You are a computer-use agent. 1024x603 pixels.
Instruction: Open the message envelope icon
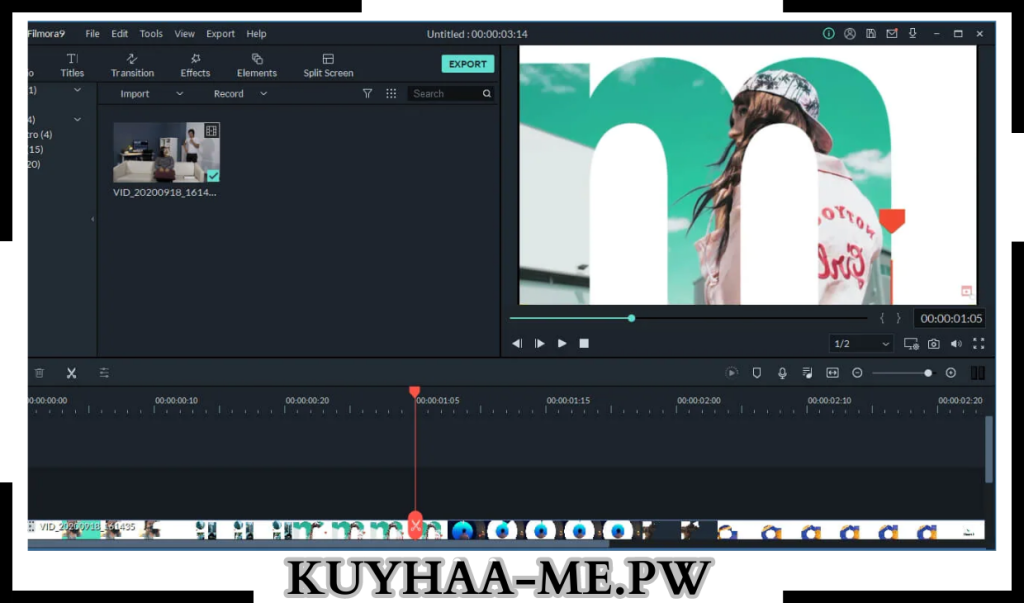pos(891,33)
